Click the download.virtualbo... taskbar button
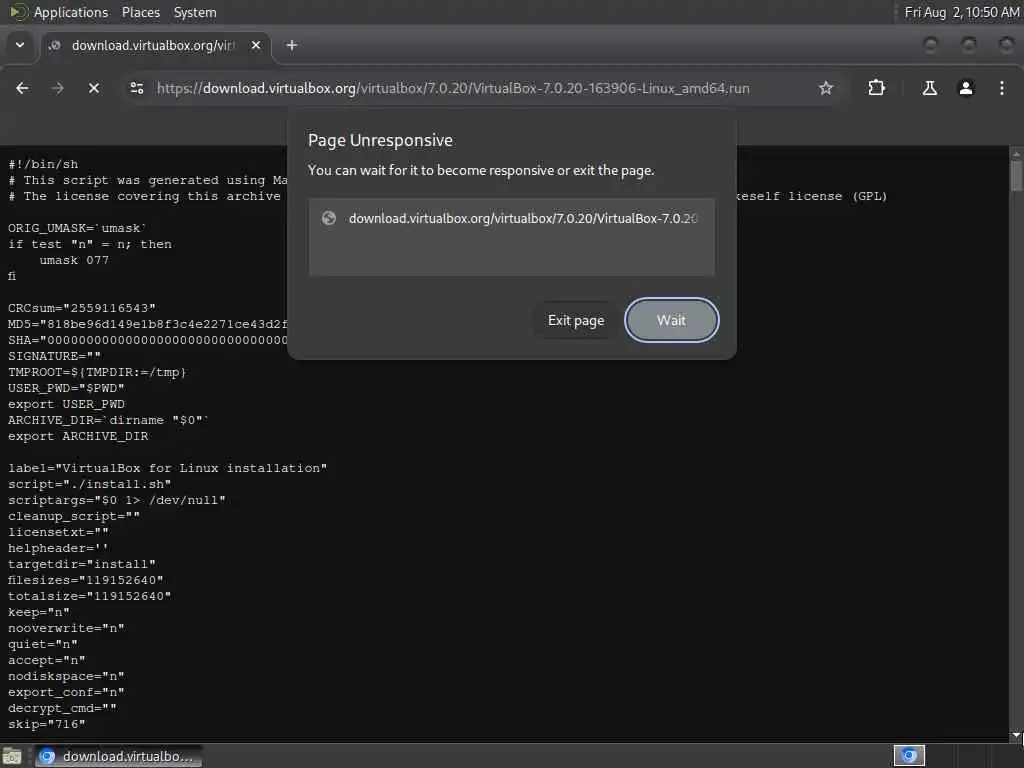Image resolution: width=1024 pixels, height=768 pixels. 118,756
